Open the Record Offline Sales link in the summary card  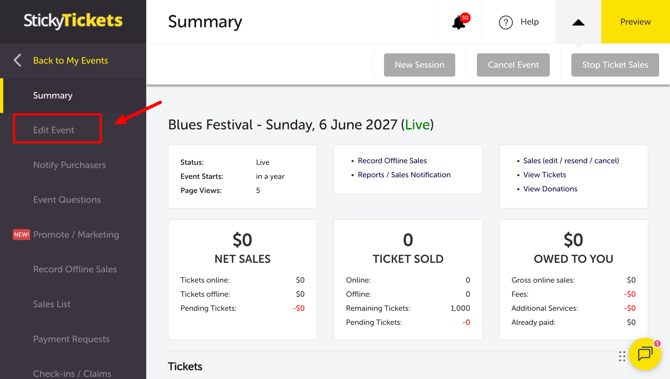click(x=392, y=161)
